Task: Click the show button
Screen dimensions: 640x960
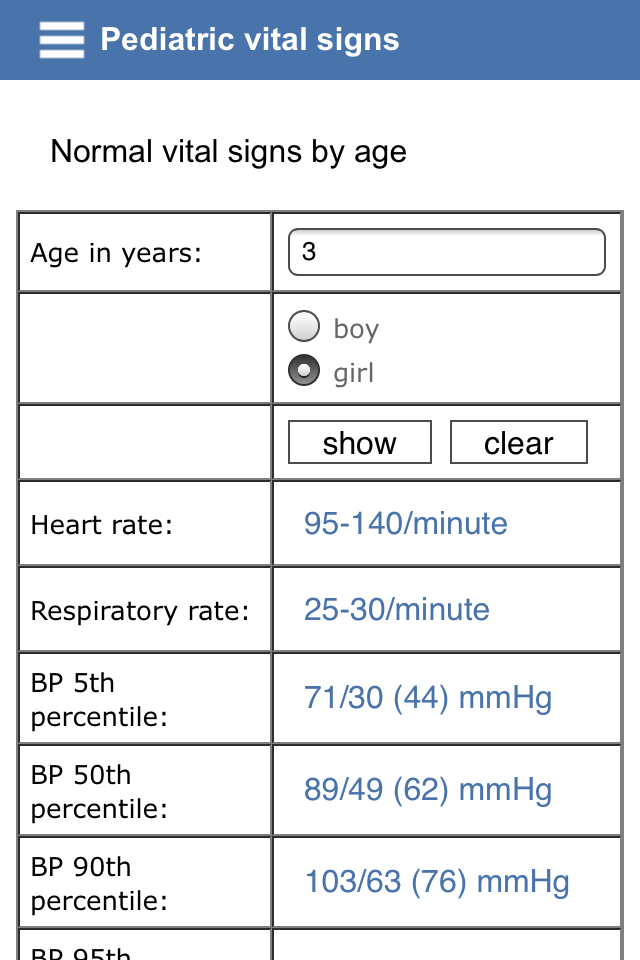Action: point(360,442)
